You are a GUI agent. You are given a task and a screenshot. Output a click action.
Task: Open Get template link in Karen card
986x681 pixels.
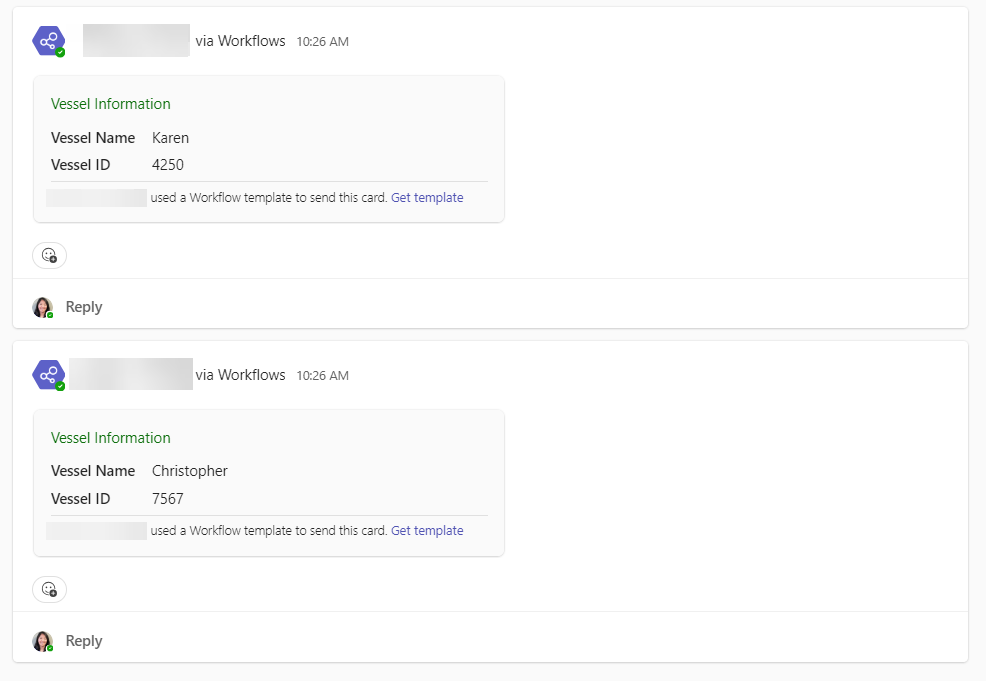(427, 198)
